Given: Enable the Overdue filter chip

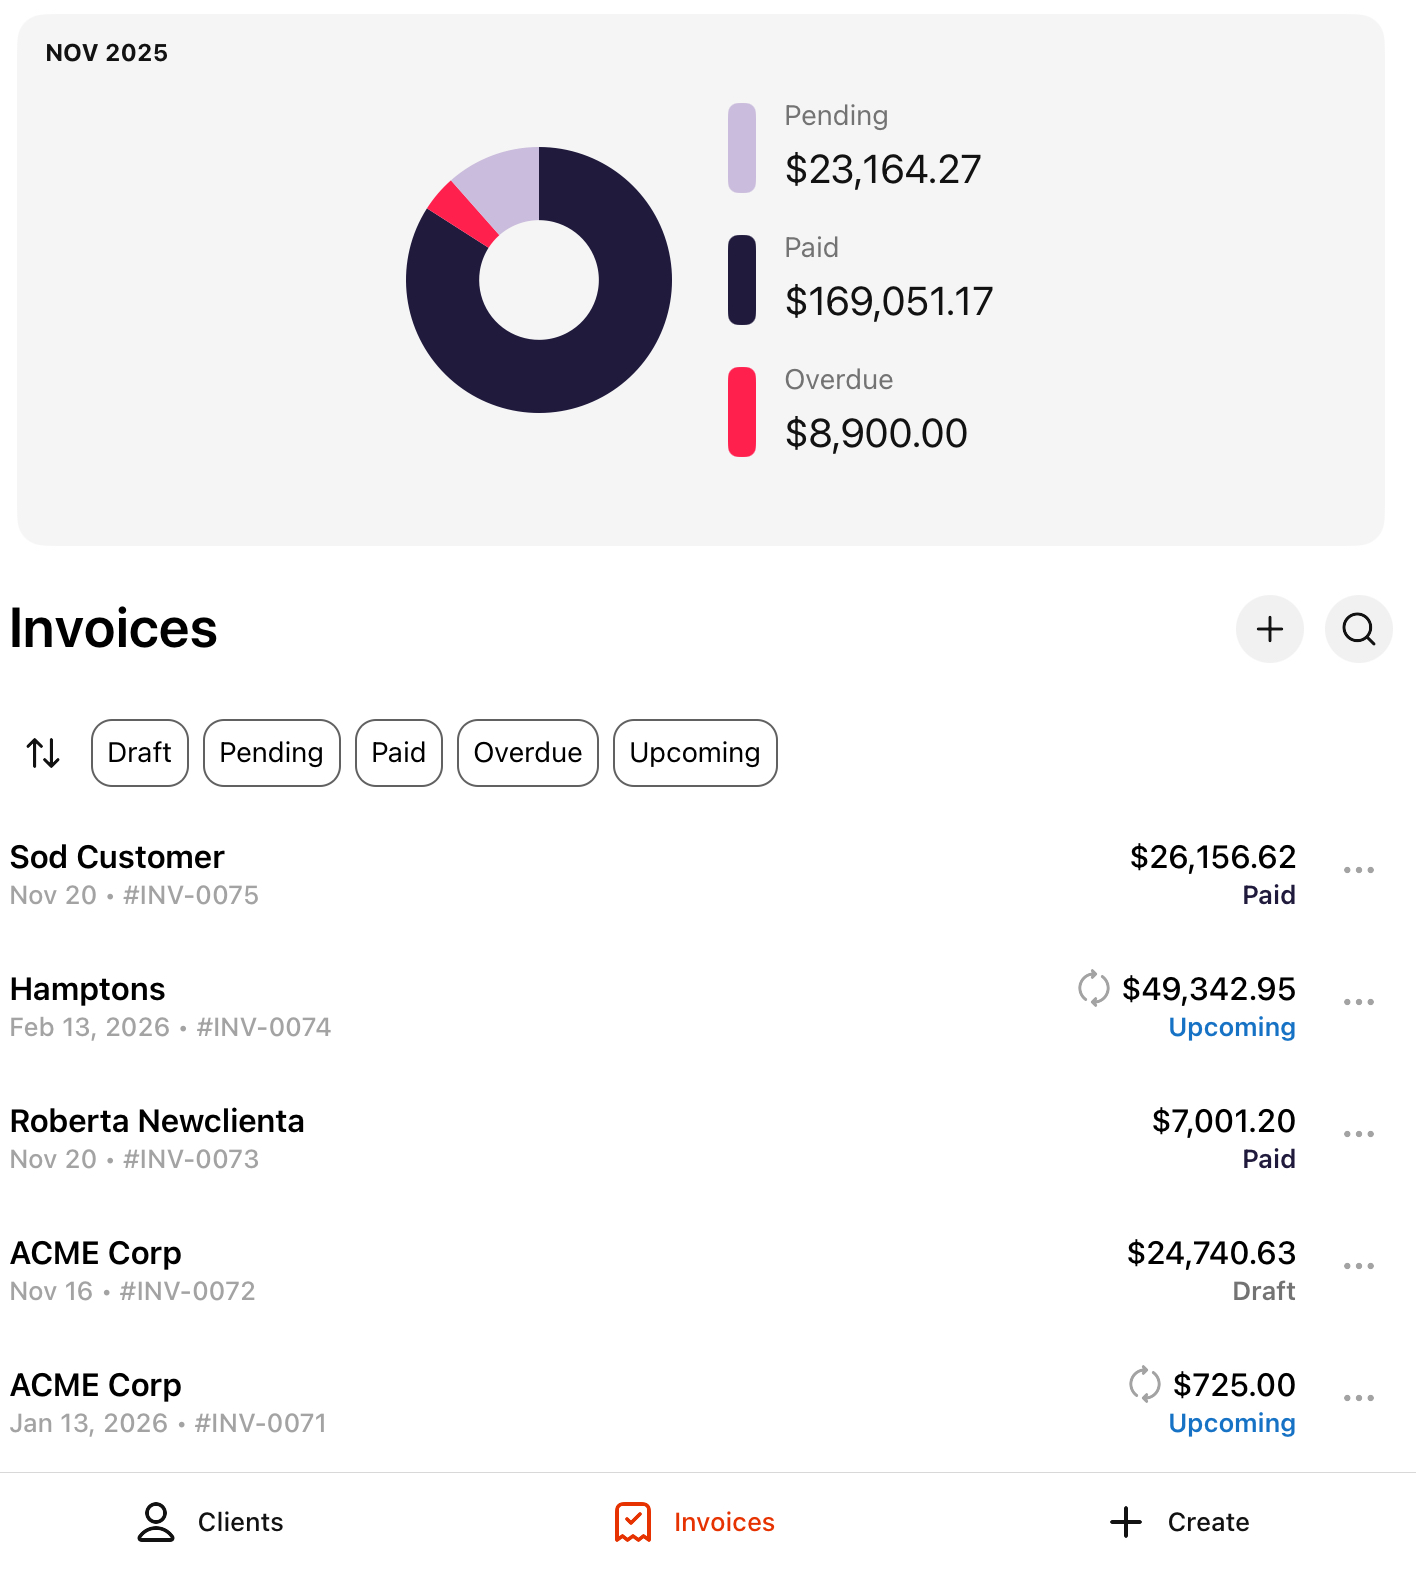Looking at the screenshot, I should pos(527,753).
